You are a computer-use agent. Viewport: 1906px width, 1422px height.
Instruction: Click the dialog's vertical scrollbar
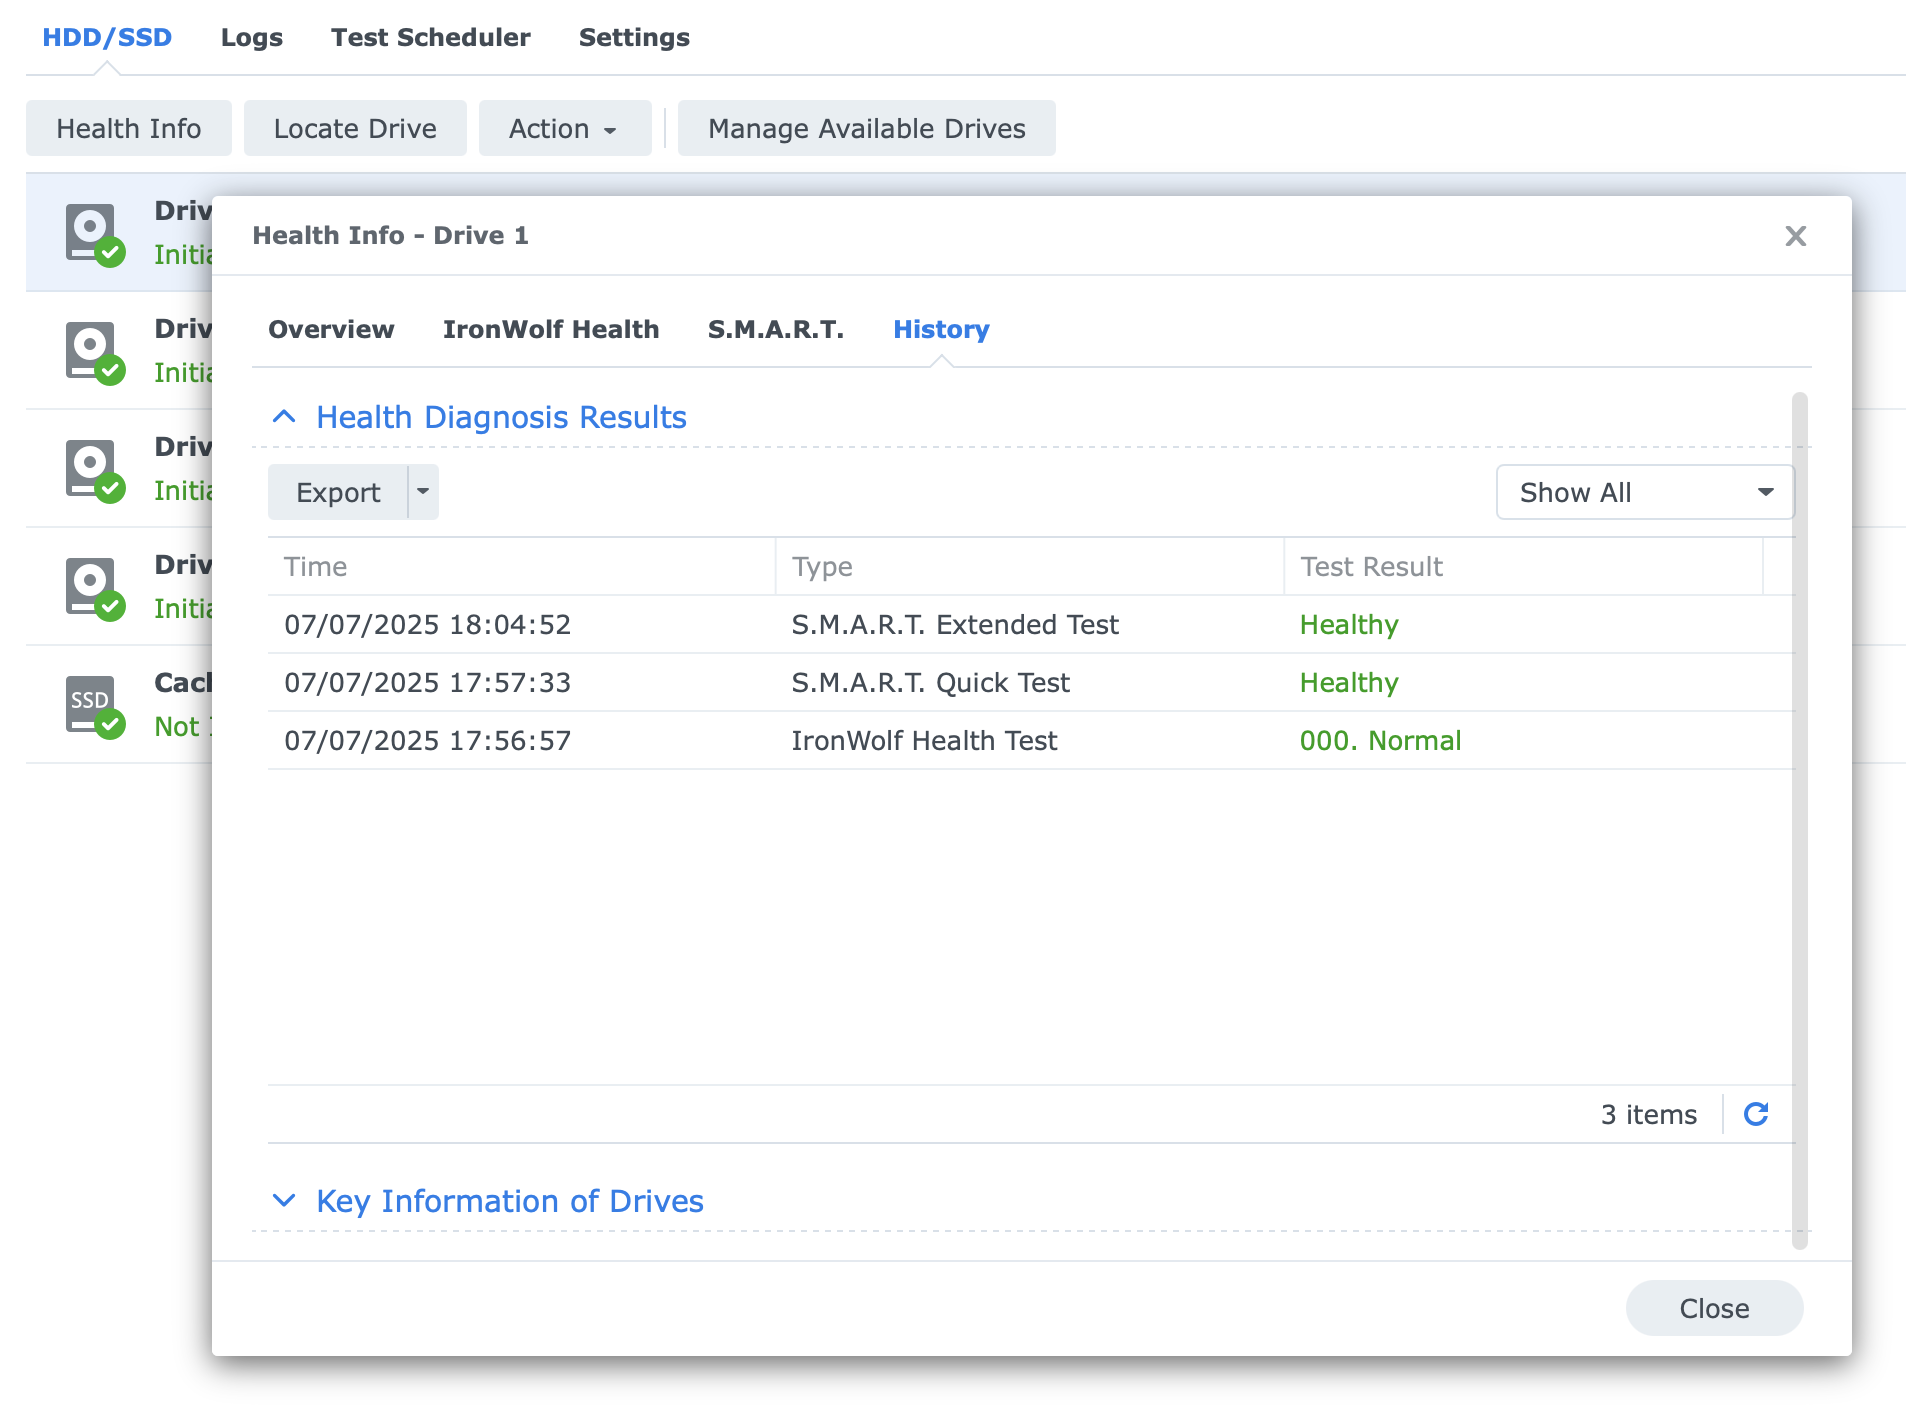tap(1800, 820)
